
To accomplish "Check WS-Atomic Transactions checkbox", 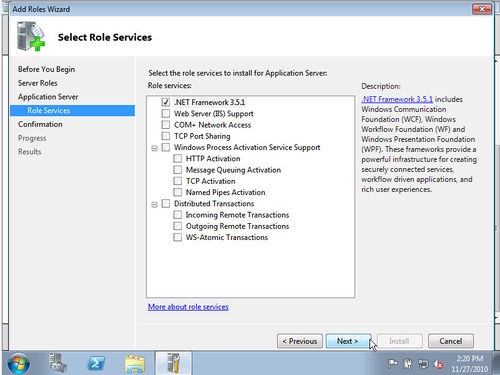I will click(178, 237).
